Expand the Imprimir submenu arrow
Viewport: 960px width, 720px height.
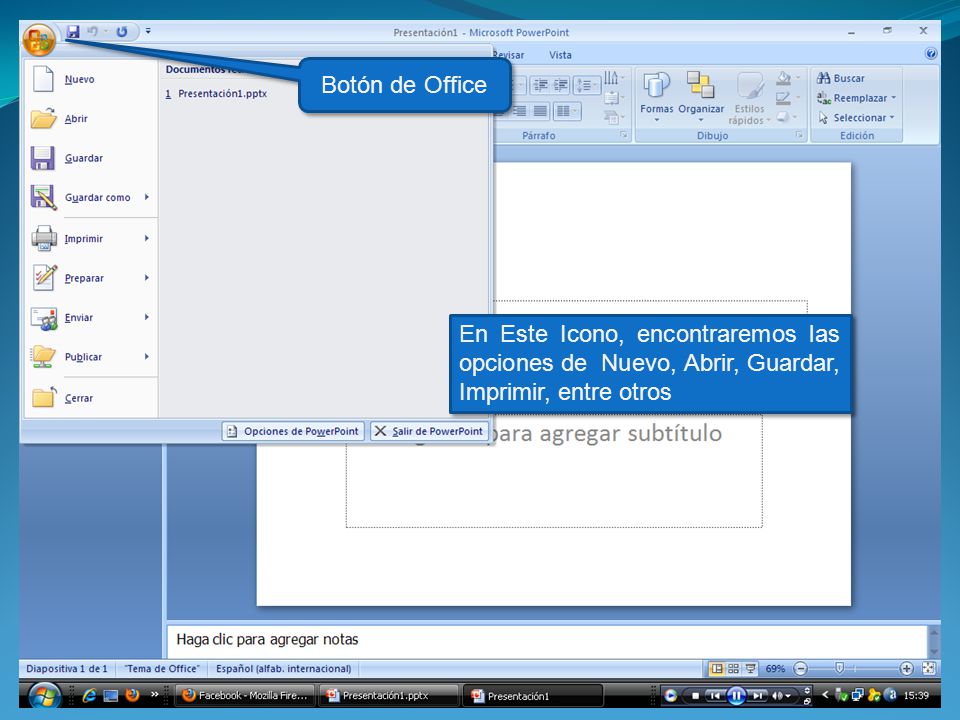[x=147, y=238]
